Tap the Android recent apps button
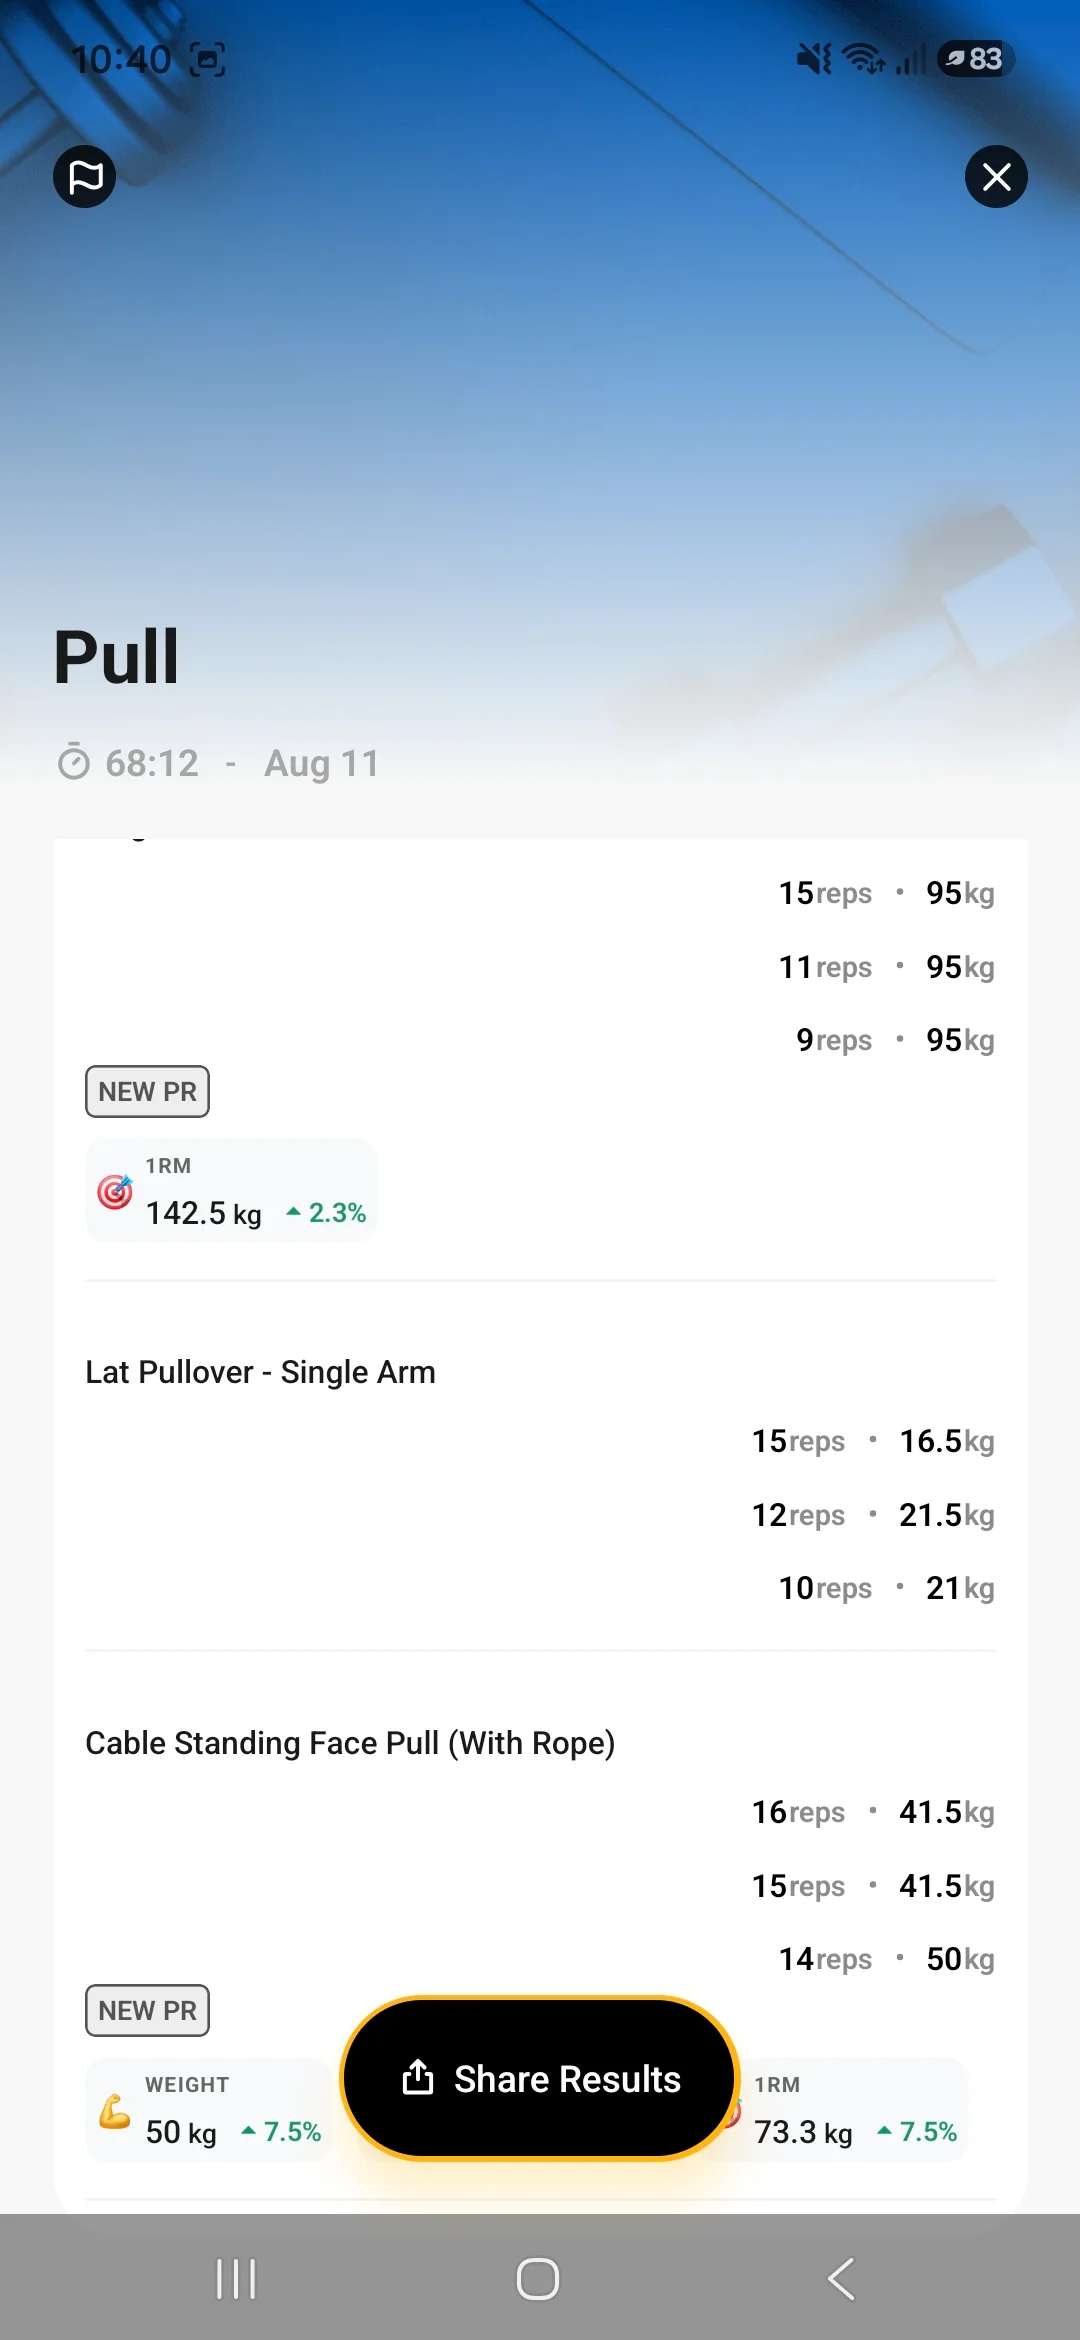Image resolution: width=1080 pixels, height=2340 pixels. tap(237, 2279)
